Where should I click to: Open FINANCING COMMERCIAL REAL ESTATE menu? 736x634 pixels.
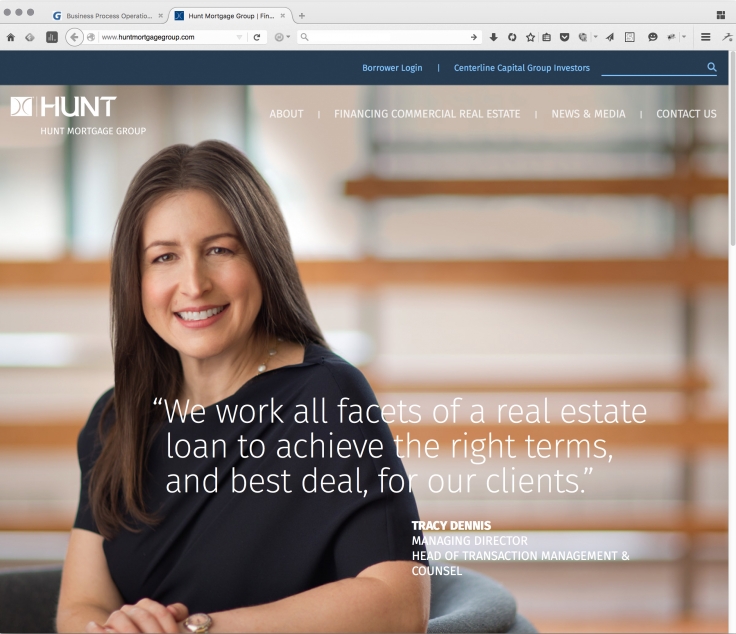pos(427,114)
